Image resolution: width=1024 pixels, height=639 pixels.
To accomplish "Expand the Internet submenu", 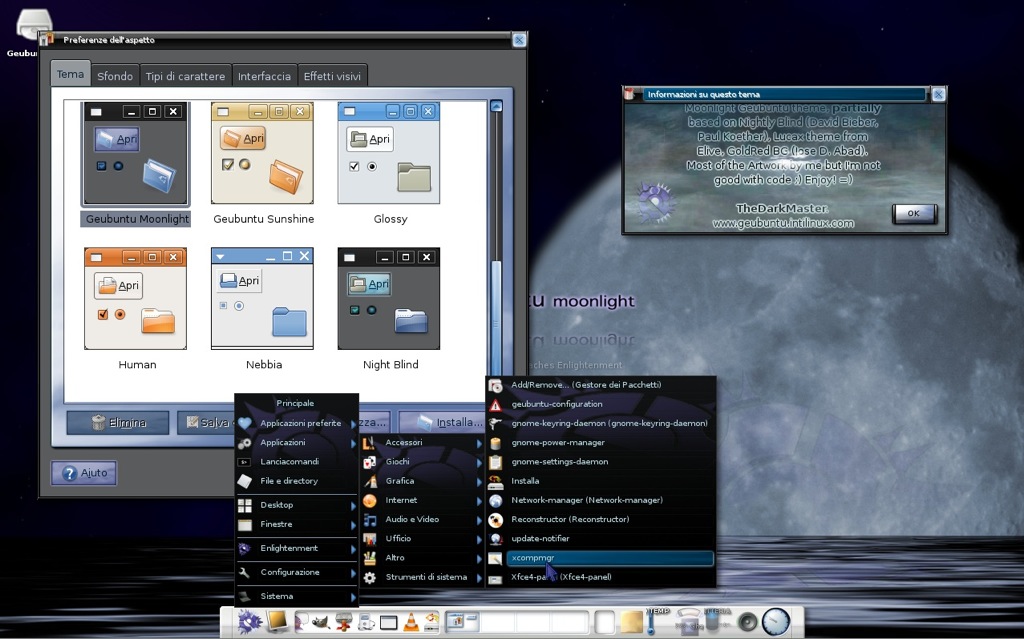I will tap(423, 500).
